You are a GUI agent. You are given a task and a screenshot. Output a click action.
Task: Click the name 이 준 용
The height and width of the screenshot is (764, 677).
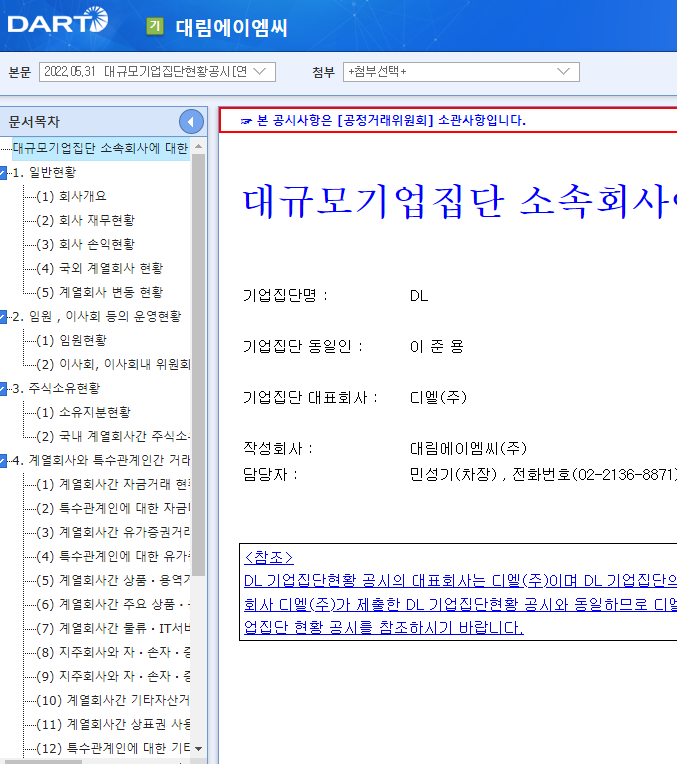tap(437, 347)
